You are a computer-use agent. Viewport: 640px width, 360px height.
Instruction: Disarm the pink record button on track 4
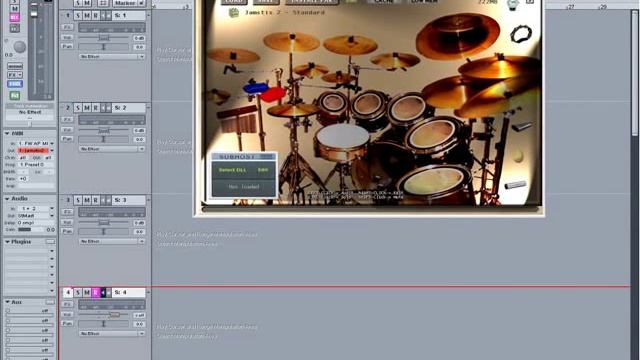click(x=96, y=292)
